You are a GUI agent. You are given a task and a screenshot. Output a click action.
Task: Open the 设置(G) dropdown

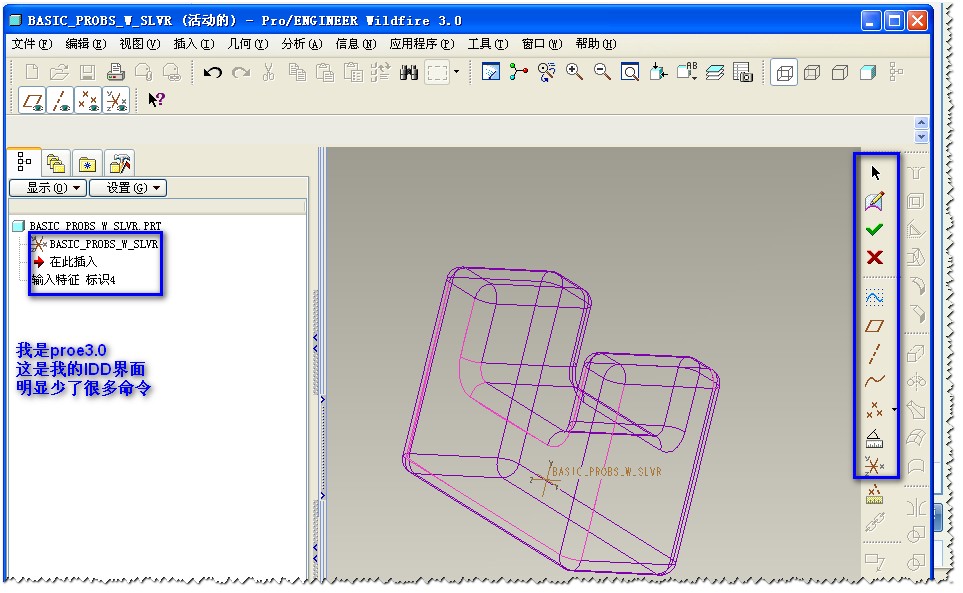tap(128, 188)
